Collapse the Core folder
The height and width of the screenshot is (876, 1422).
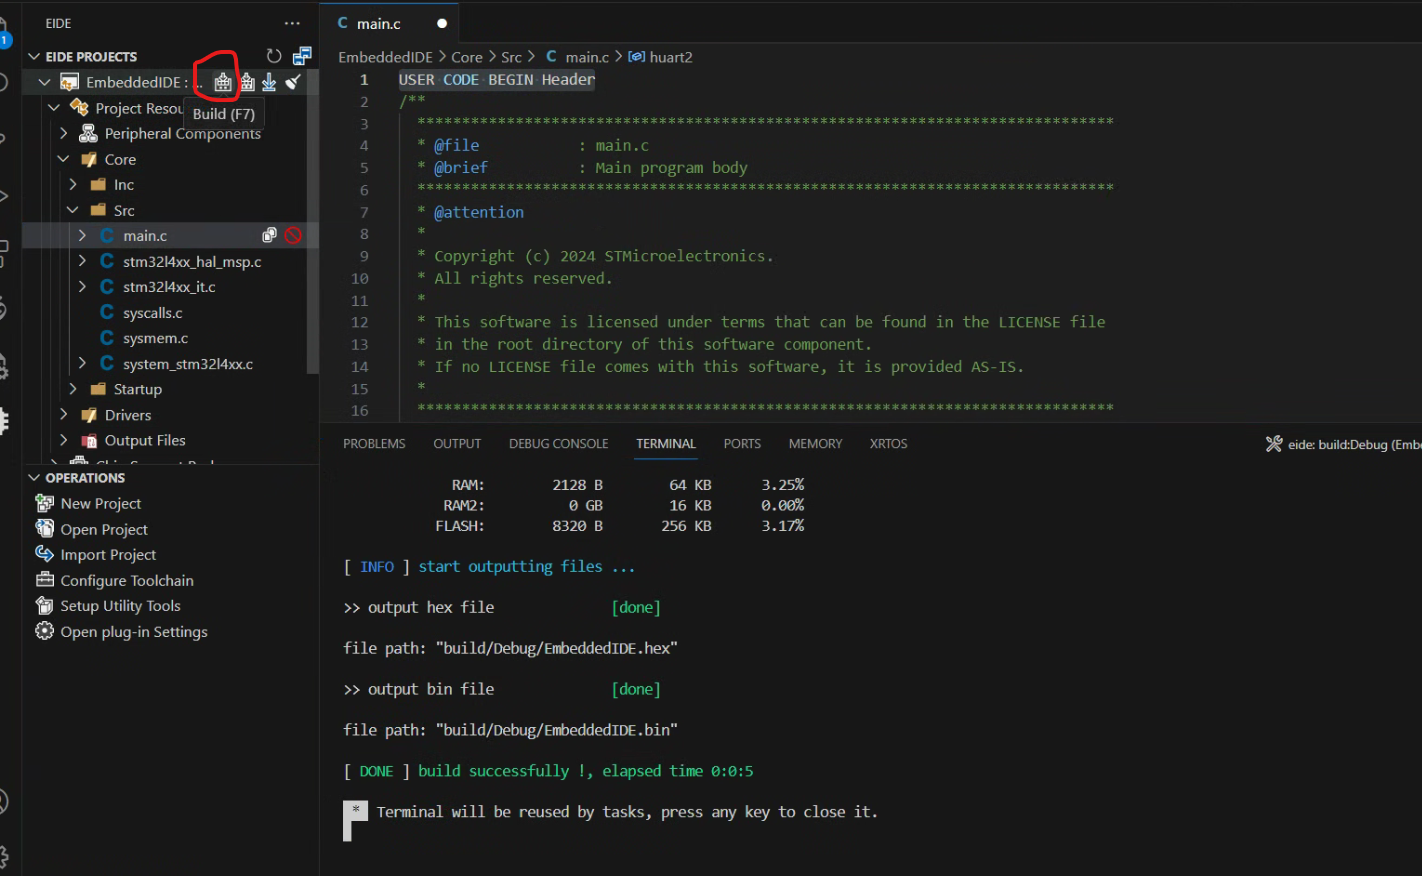(x=64, y=159)
